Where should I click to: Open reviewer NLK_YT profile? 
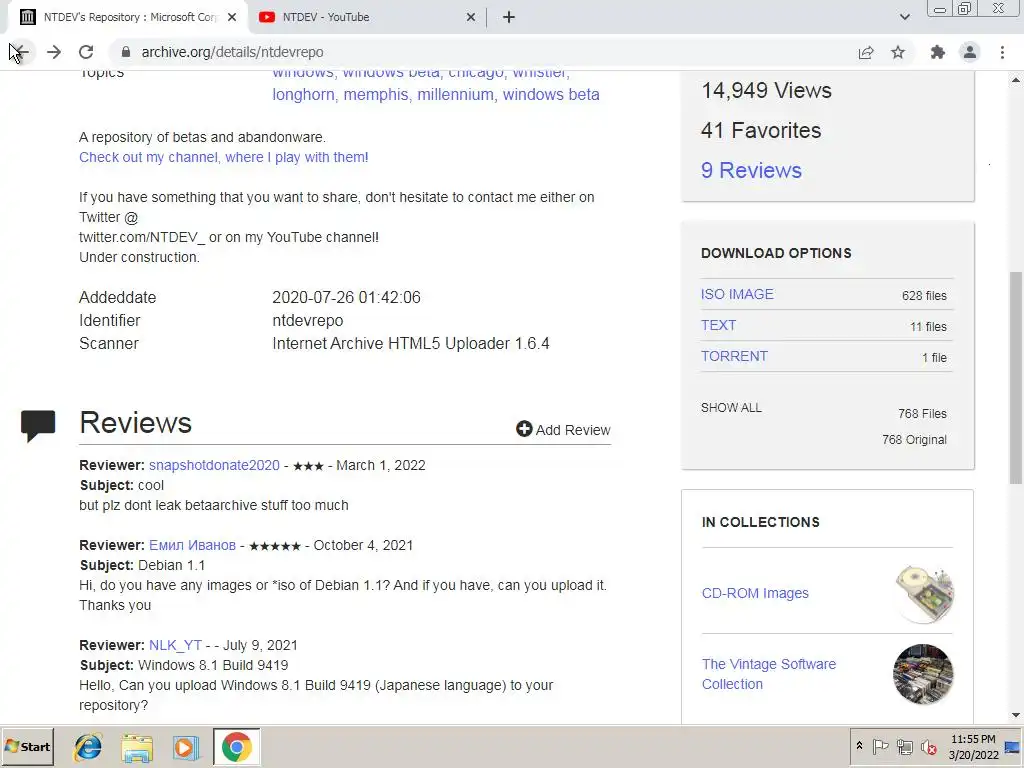click(x=175, y=645)
